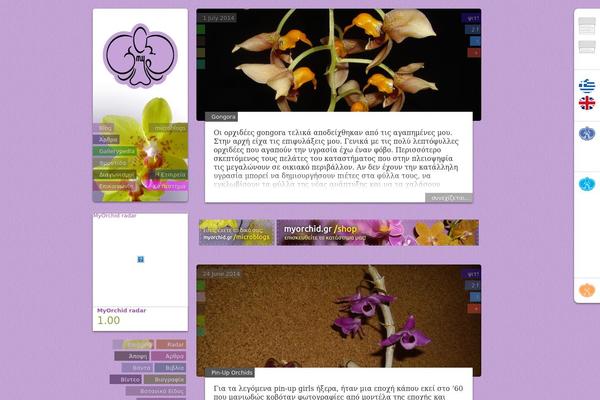Open the Φροντίδα menu item
Viewport: 600px width, 400px height.
point(110,163)
